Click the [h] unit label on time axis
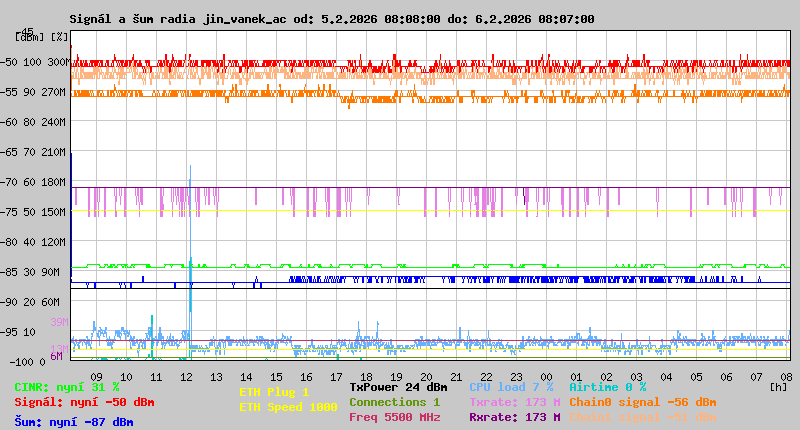The width and height of the screenshot is (800, 430). pos(778,386)
